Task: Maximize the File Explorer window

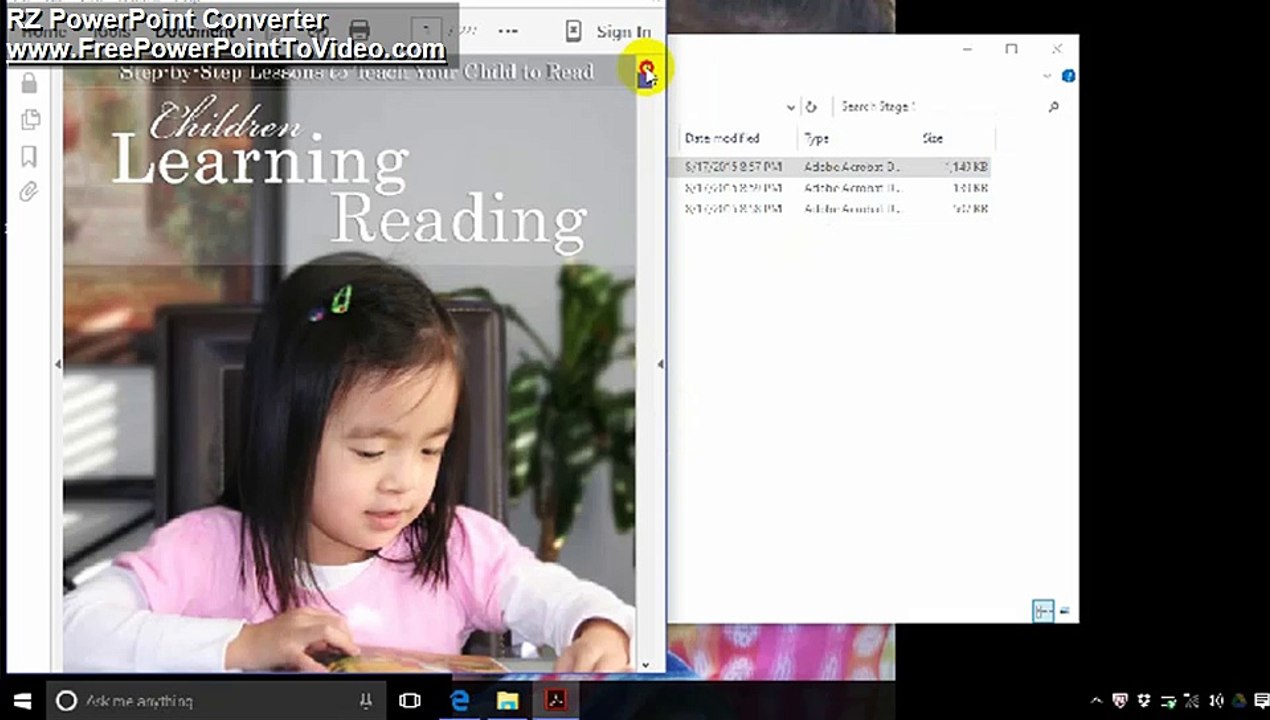Action: [1011, 48]
